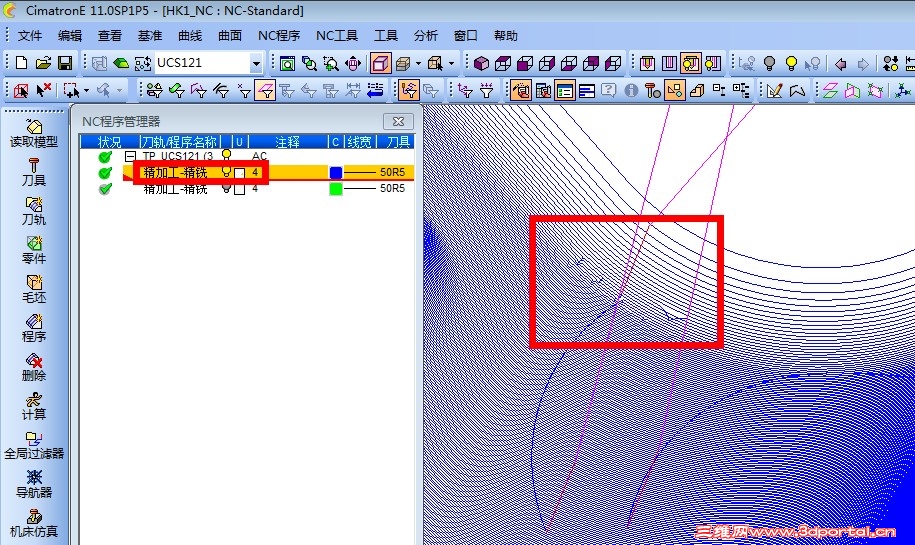Image resolution: width=915 pixels, height=545 pixels.
Task: Open the 编辑 (Edit) menu
Action: 69,36
